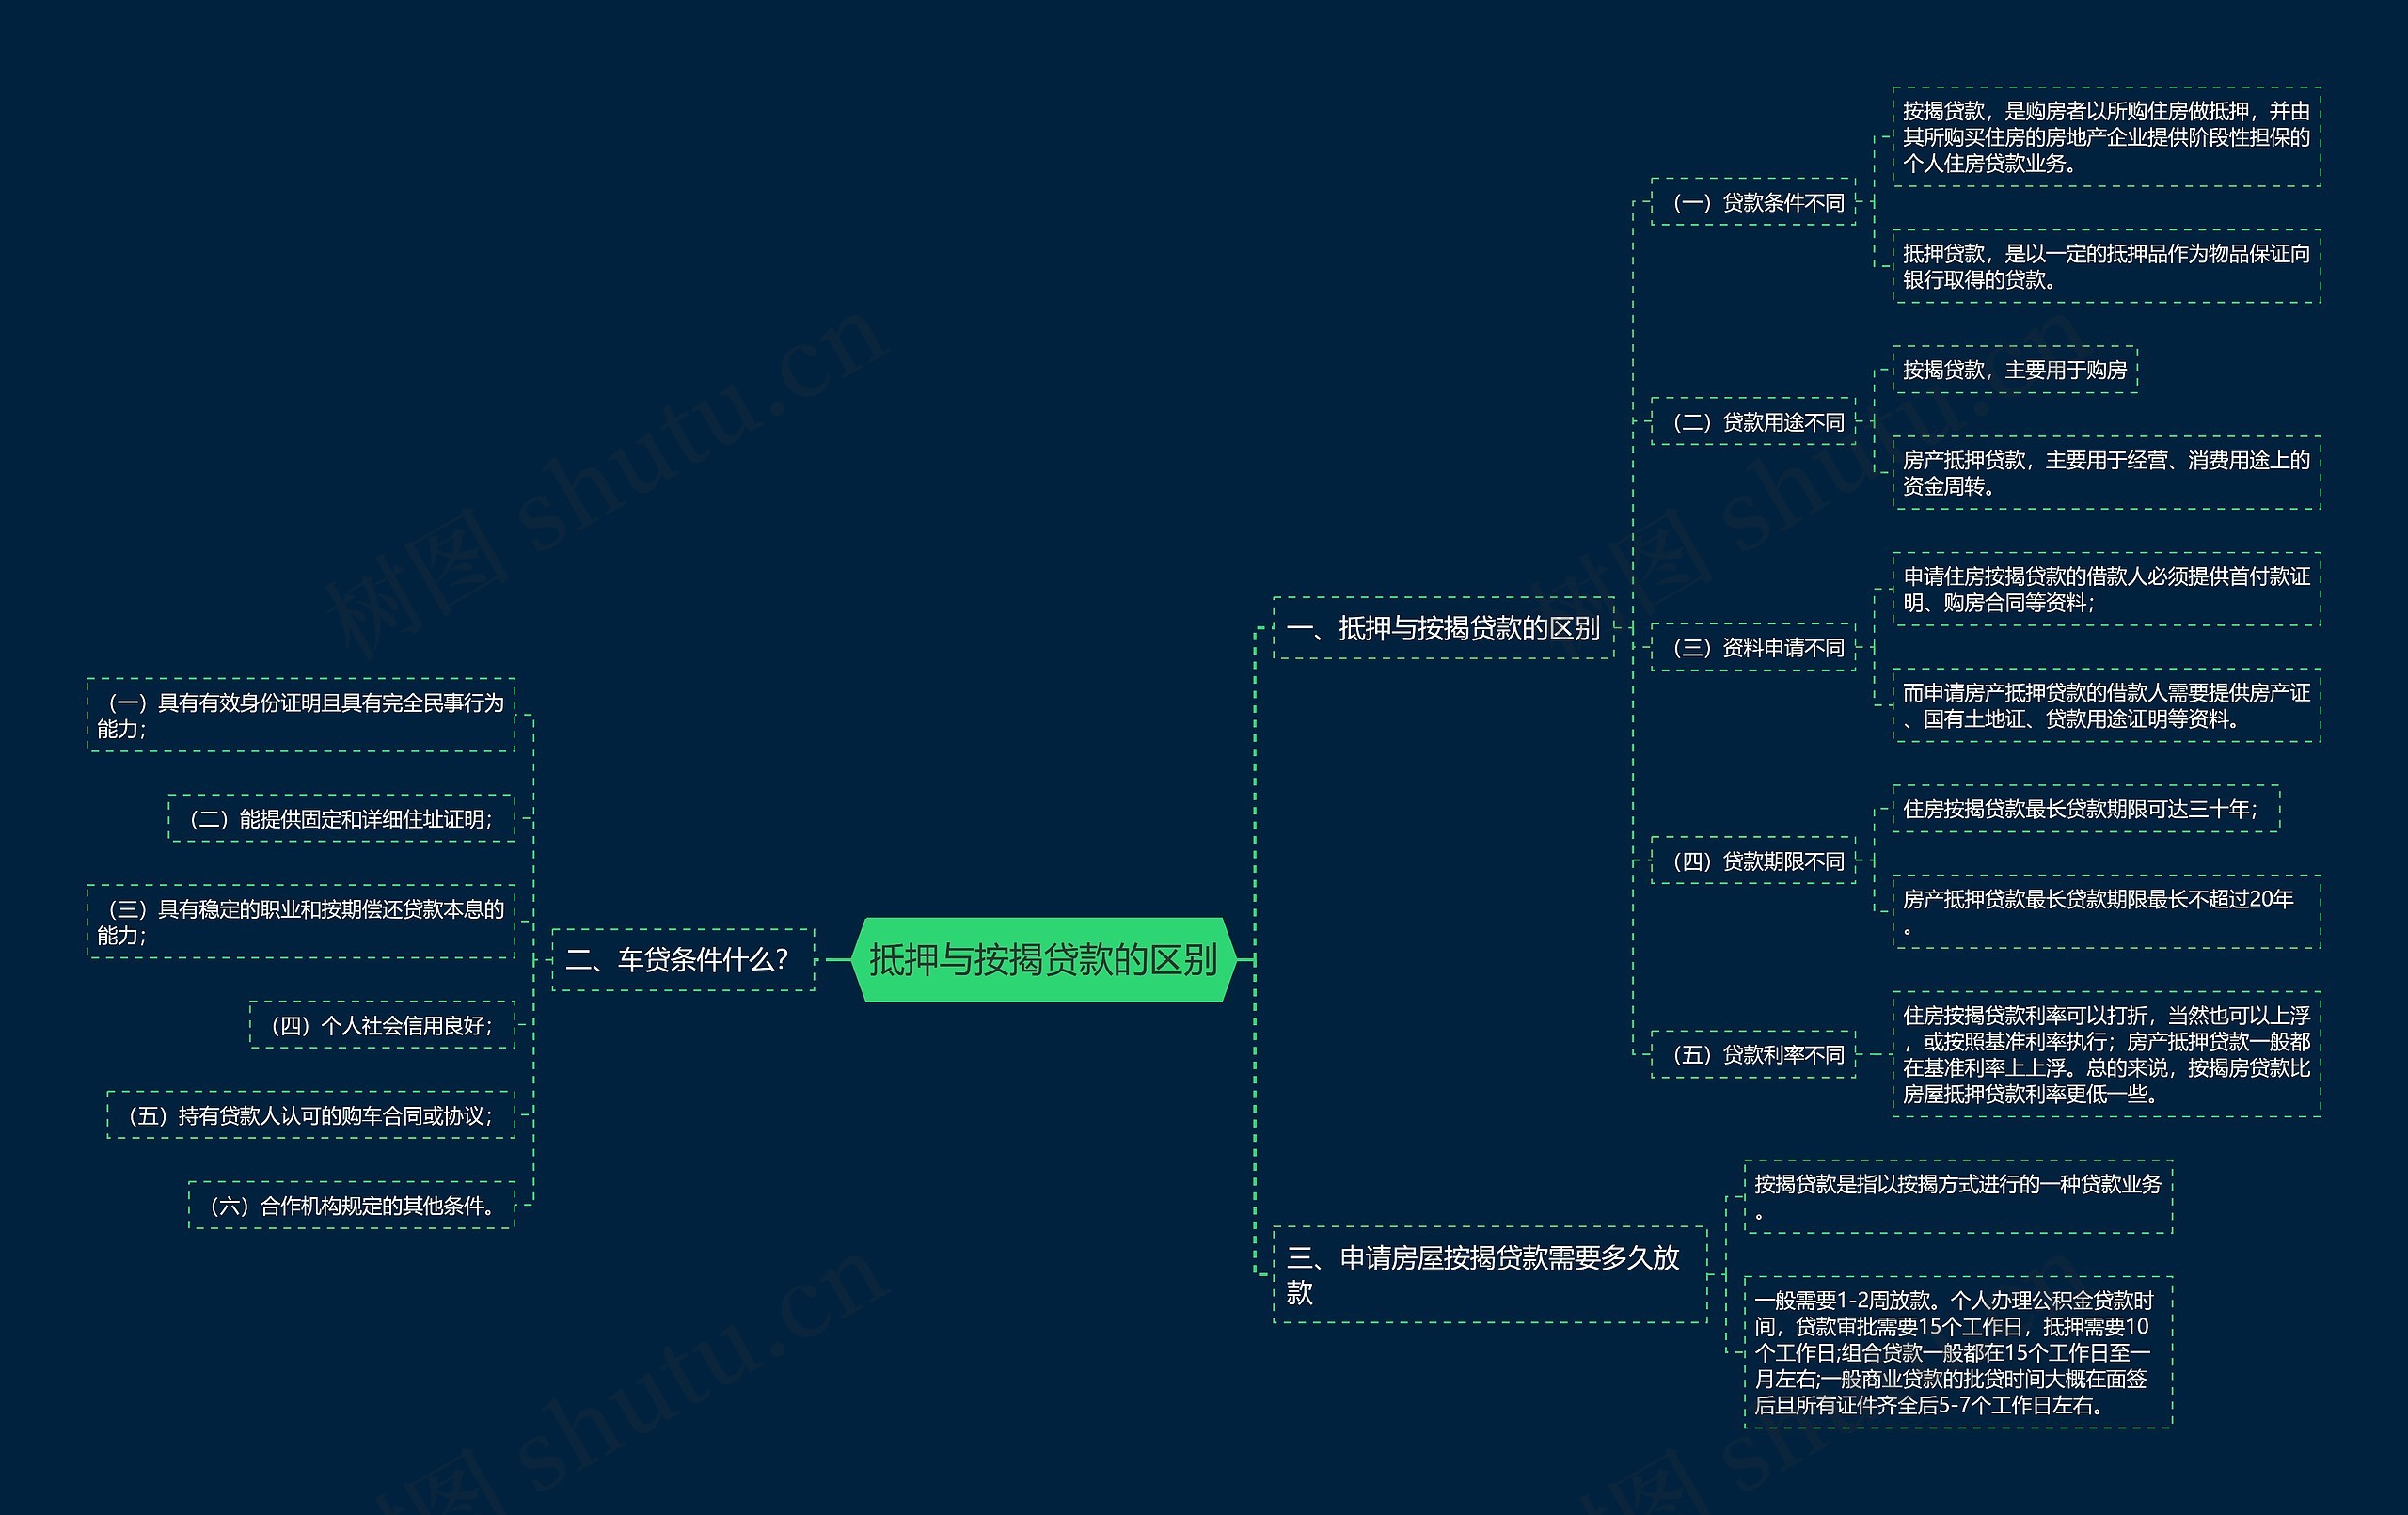Select the 三、申请房屋按揭贷款需要多久放款 node
This screenshot has width=2408, height=1515.
1488,1274
